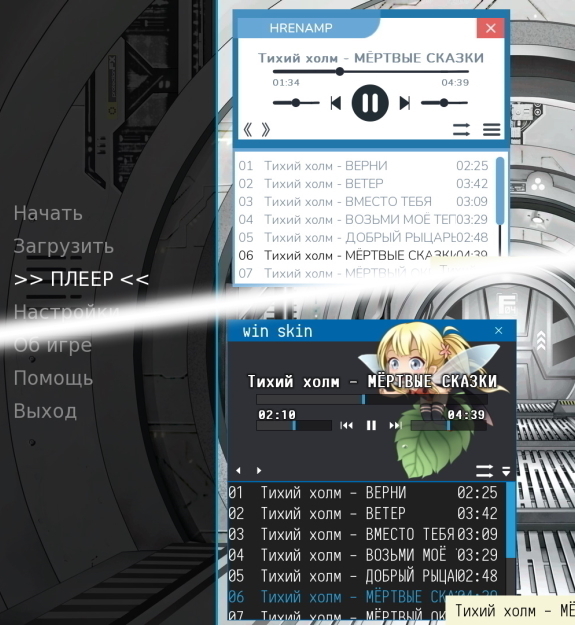Collapse playlist using win skin triangle icon
The image size is (575, 625).
[506, 471]
